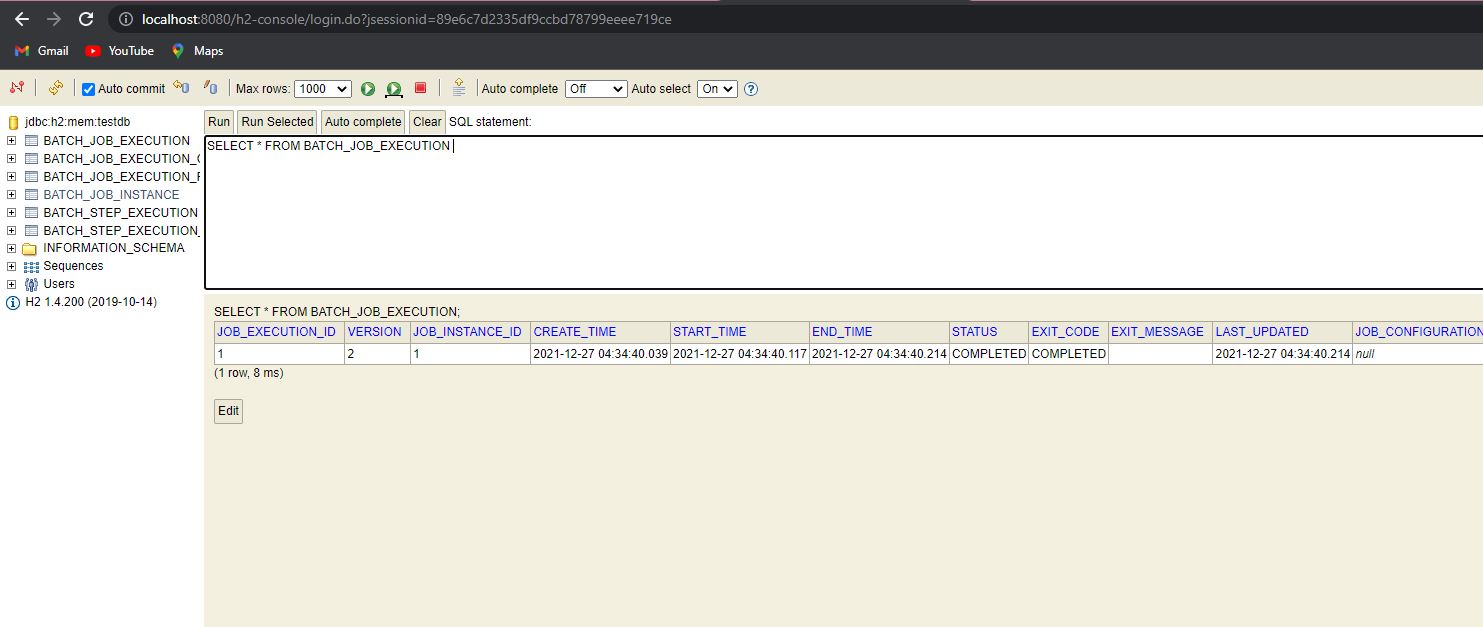Open the Auto select dropdown

coord(717,89)
